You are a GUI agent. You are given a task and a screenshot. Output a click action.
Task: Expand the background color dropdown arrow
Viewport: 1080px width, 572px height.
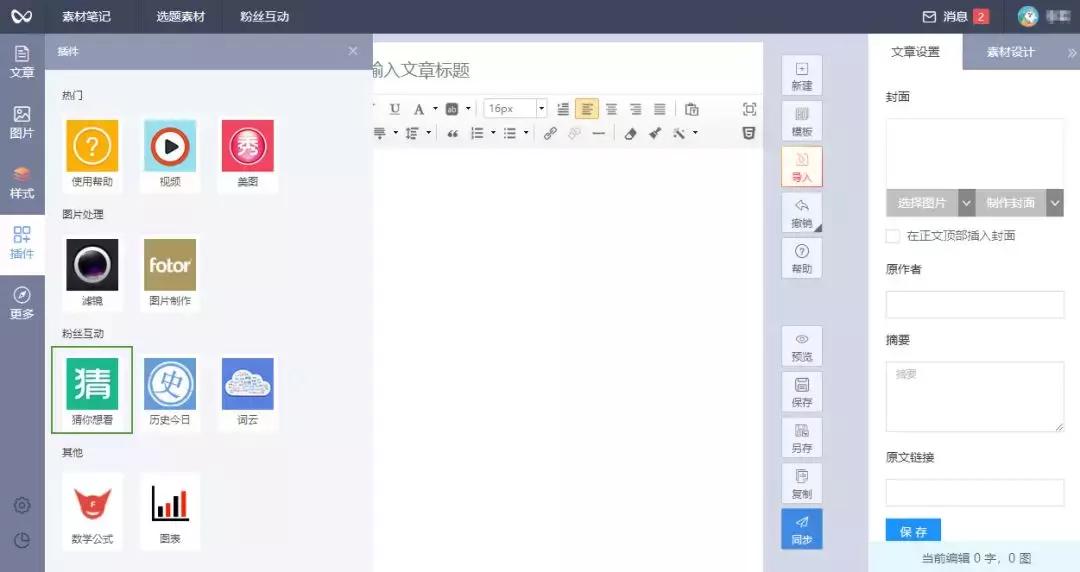(x=468, y=109)
